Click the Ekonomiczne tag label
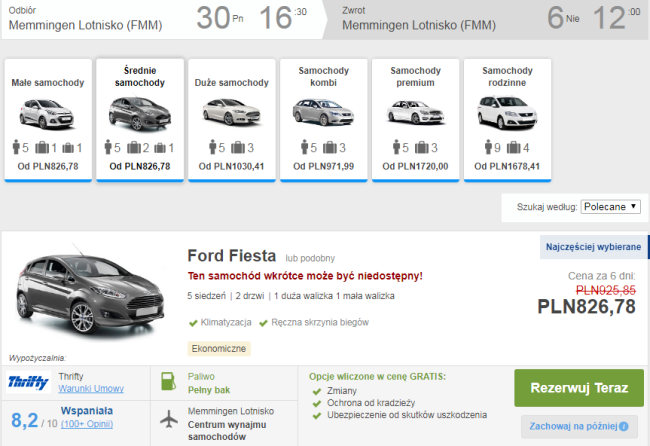Screen dimensions: 650x446 (219, 349)
